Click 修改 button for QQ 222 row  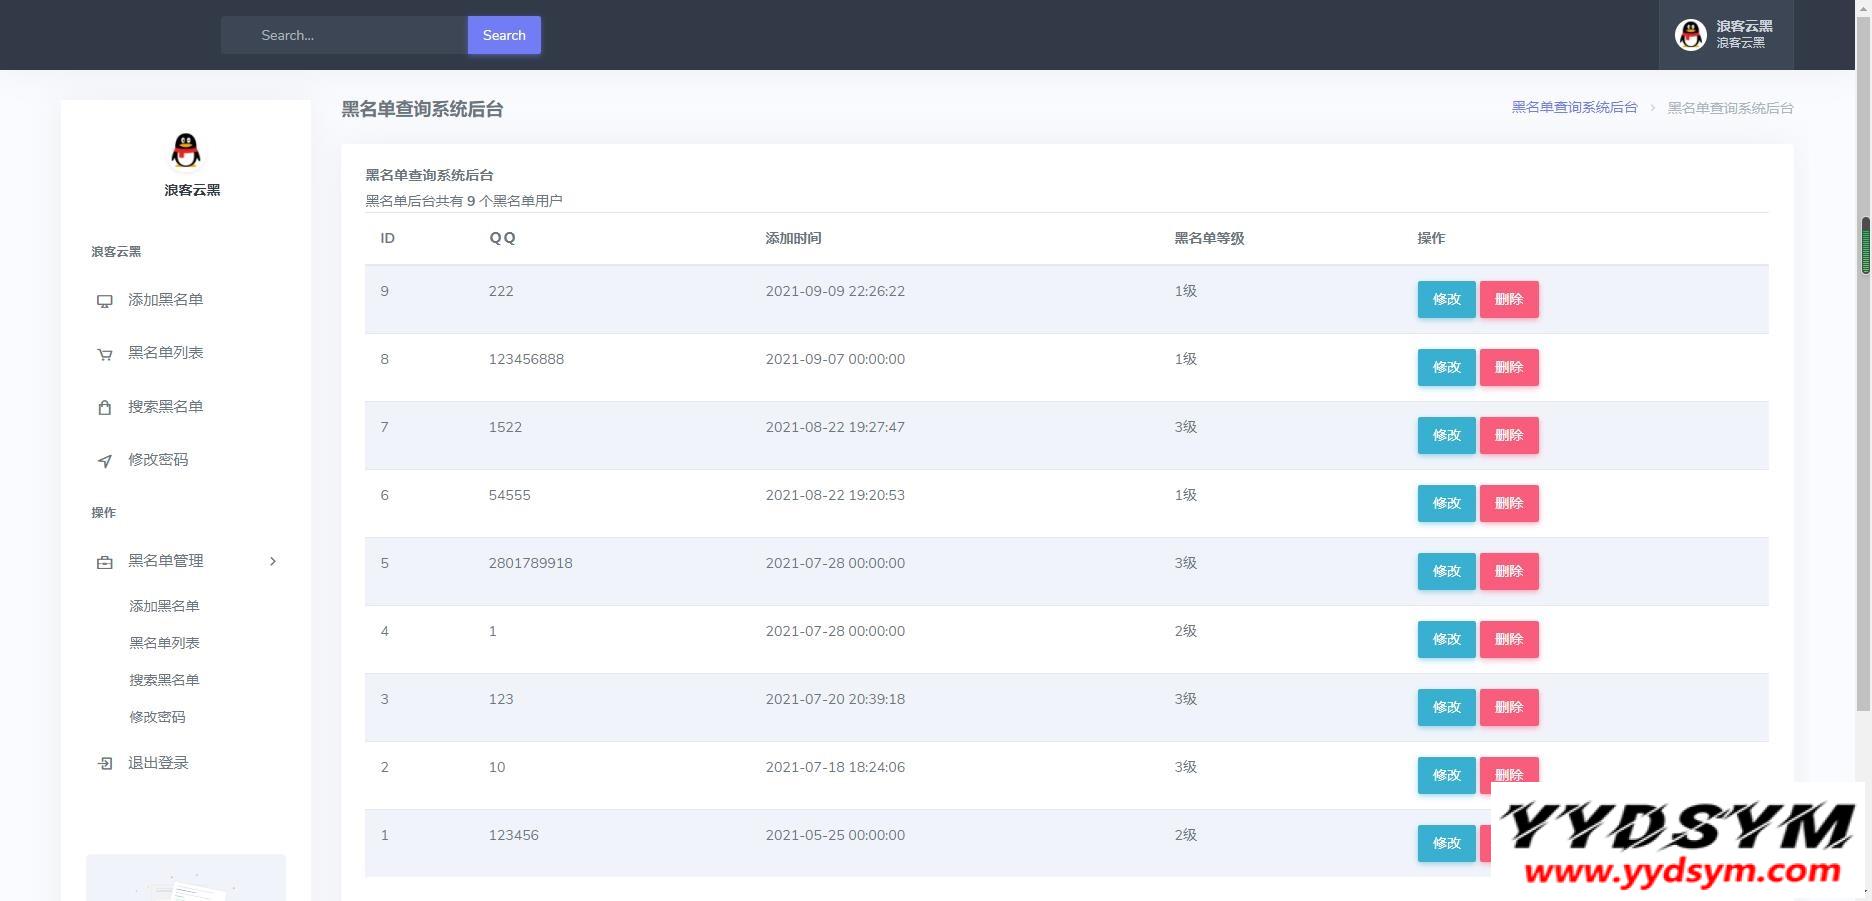tap(1446, 299)
